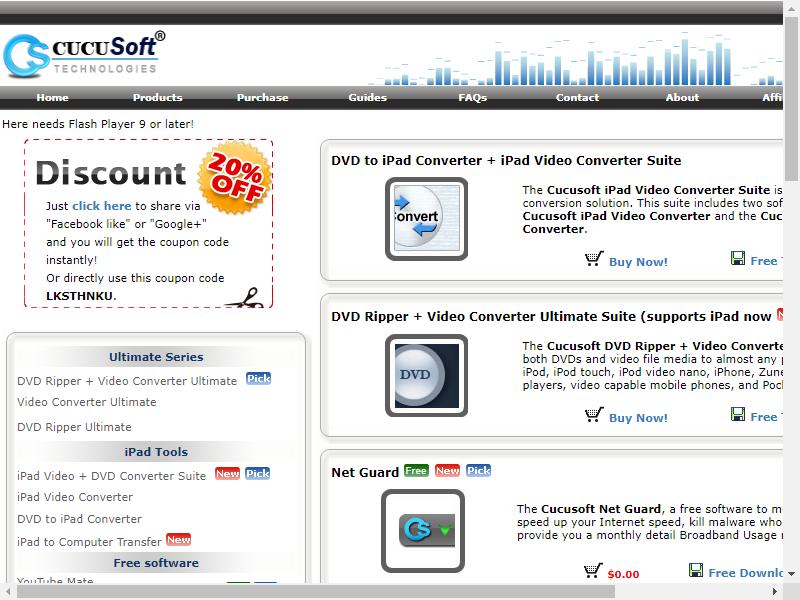Open the Video Converter Ultimate sidebar link
The height and width of the screenshot is (600, 800).
pyautogui.click(x=87, y=402)
